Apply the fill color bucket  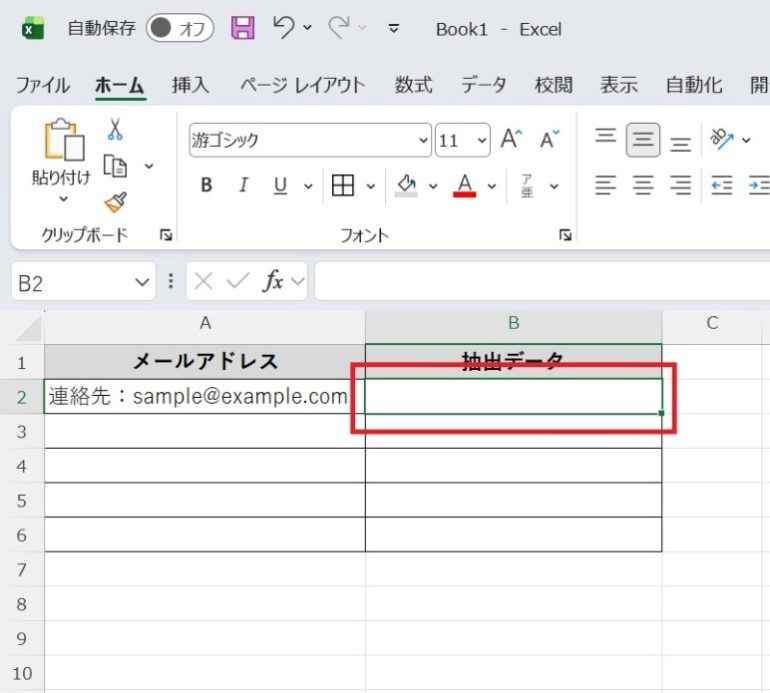406,186
